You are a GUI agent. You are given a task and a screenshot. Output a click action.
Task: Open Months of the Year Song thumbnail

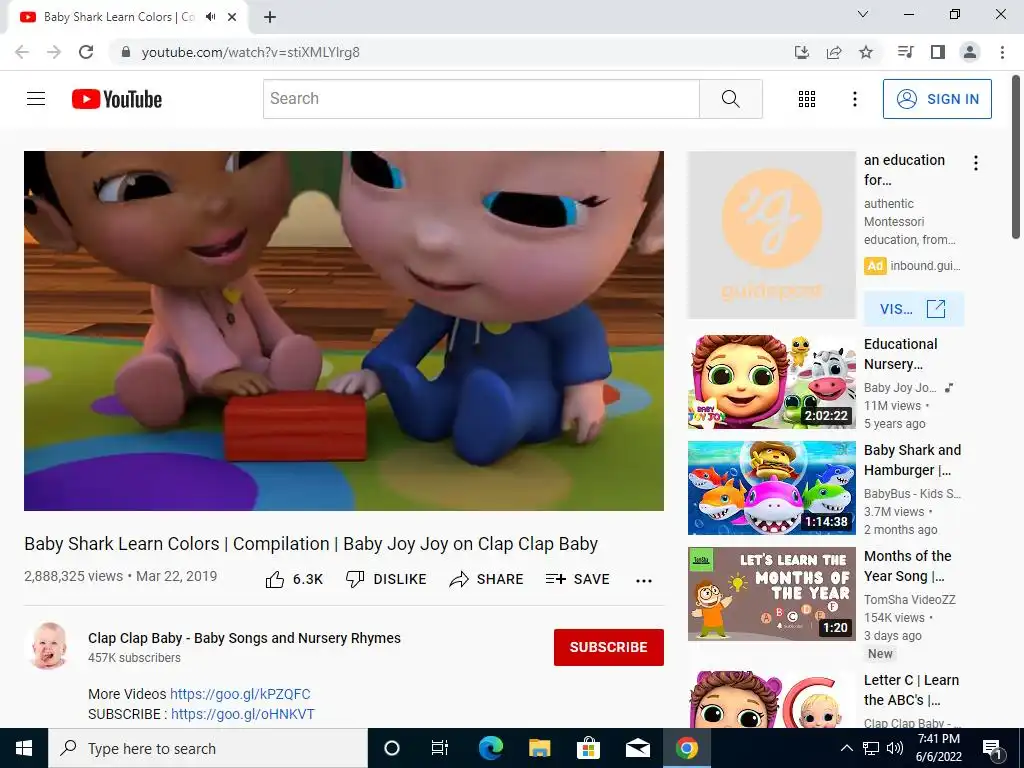point(771,594)
